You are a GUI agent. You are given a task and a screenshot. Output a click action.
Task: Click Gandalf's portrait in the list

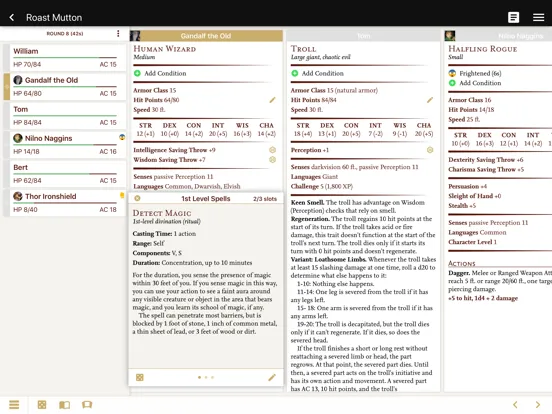pyautogui.click(x=18, y=80)
